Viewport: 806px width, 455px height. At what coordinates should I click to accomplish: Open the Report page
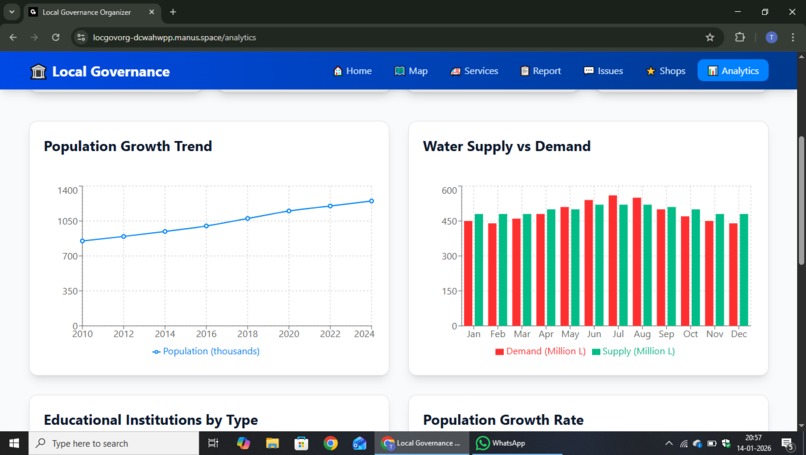pos(540,71)
